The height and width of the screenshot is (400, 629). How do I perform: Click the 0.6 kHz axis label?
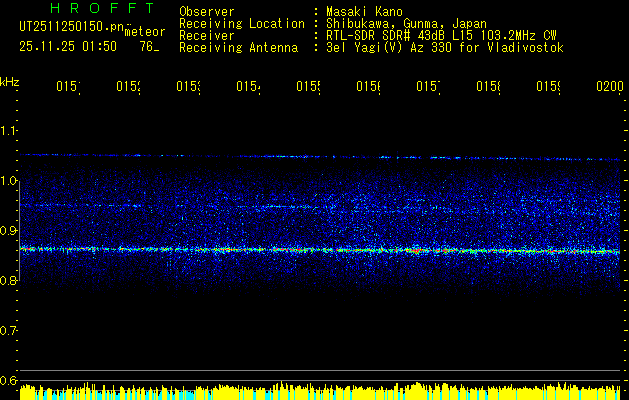click(x=8, y=380)
